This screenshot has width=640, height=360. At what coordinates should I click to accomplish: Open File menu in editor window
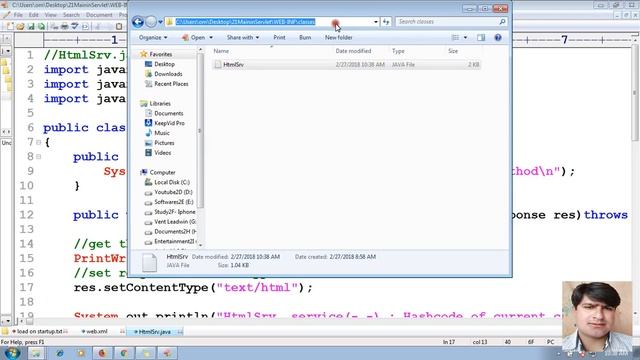tap(18, 15)
